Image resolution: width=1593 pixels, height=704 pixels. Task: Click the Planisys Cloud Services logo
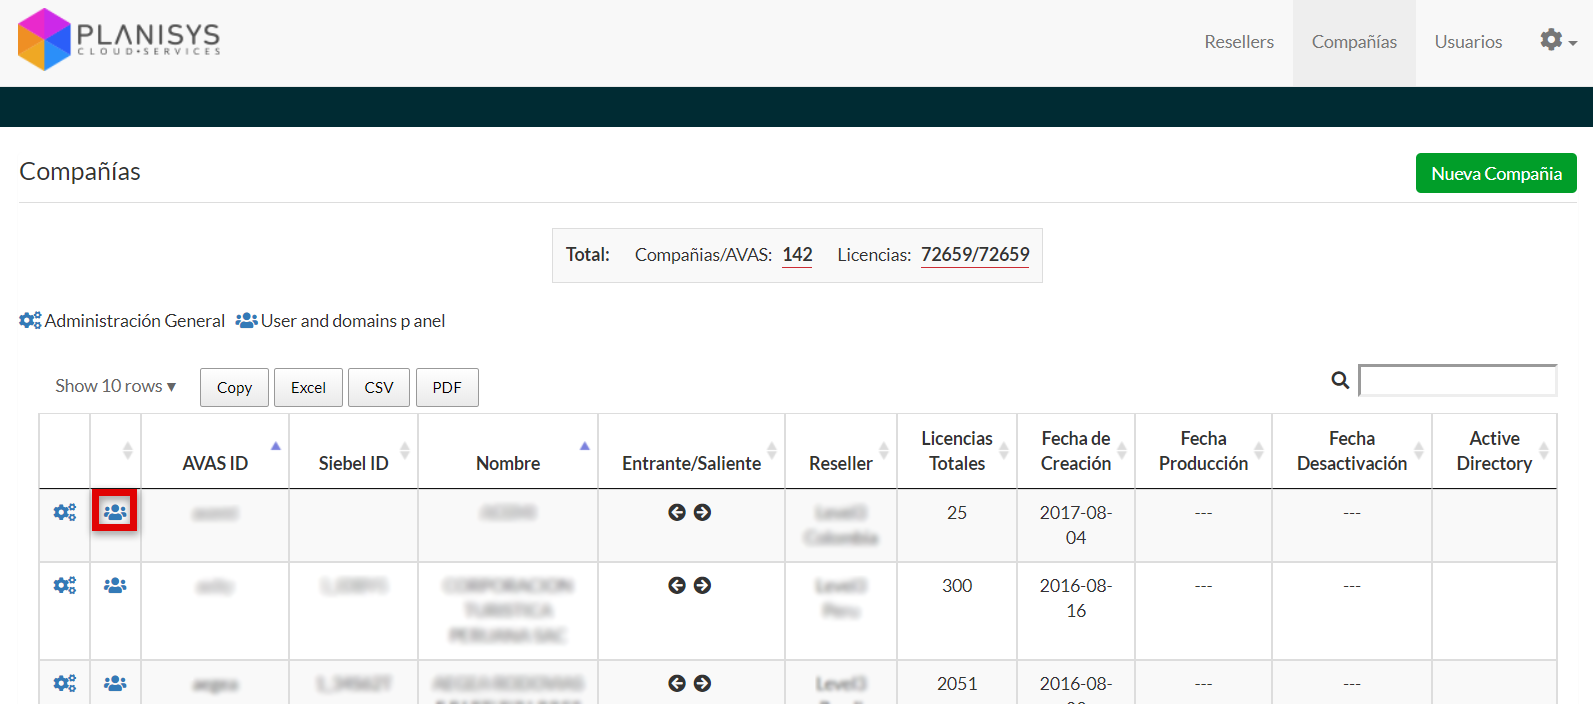pyautogui.click(x=120, y=40)
